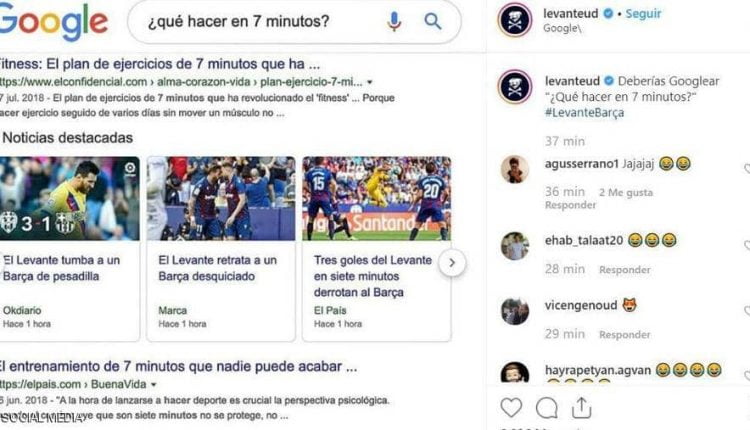Open 'El Levante retrata a un Barça' Marca card

point(221,249)
